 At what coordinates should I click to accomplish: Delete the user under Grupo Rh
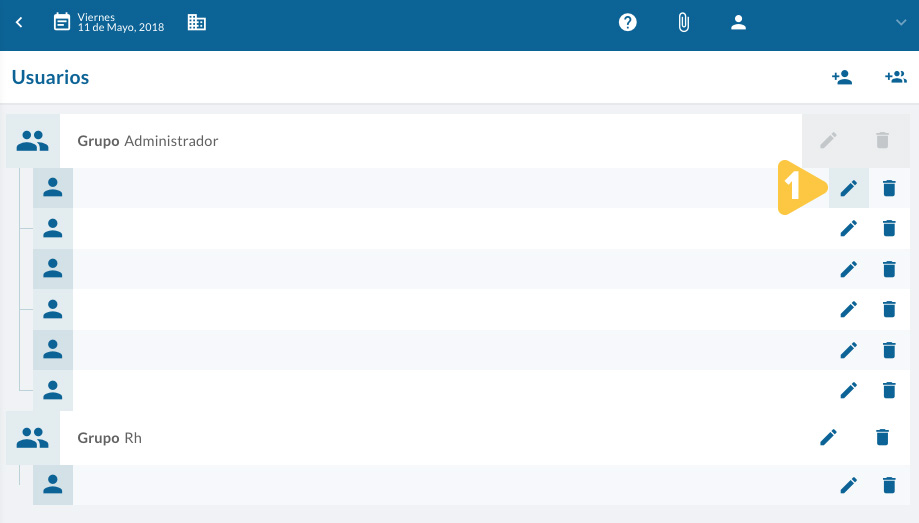(889, 485)
